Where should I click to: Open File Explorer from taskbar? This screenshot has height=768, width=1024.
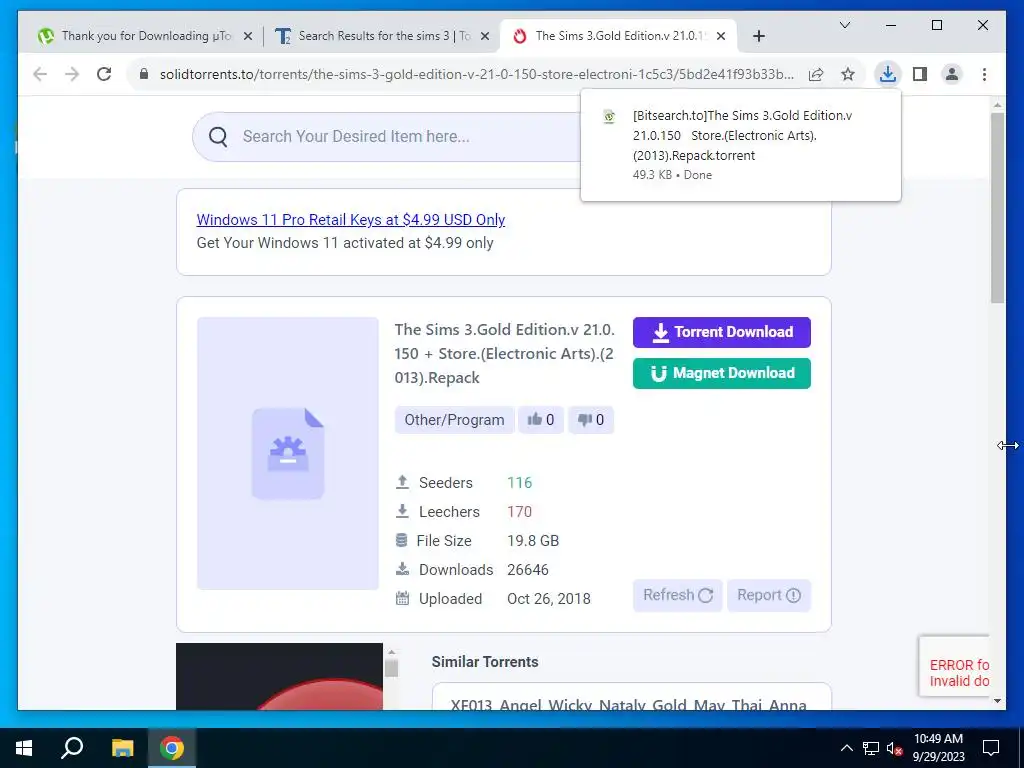click(x=122, y=748)
